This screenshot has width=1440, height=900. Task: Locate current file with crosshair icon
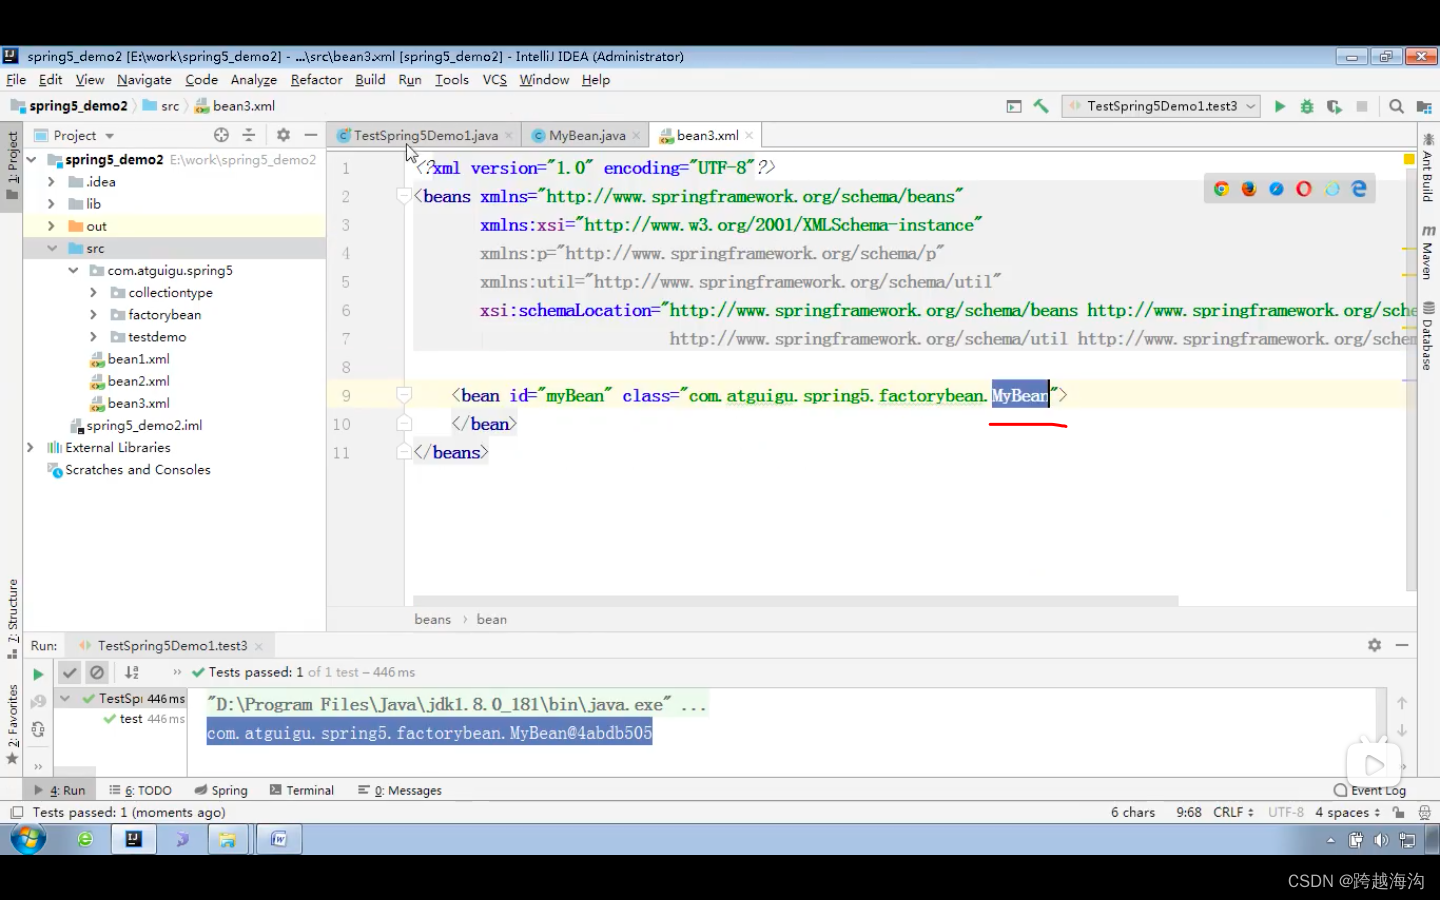(x=221, y=135)
